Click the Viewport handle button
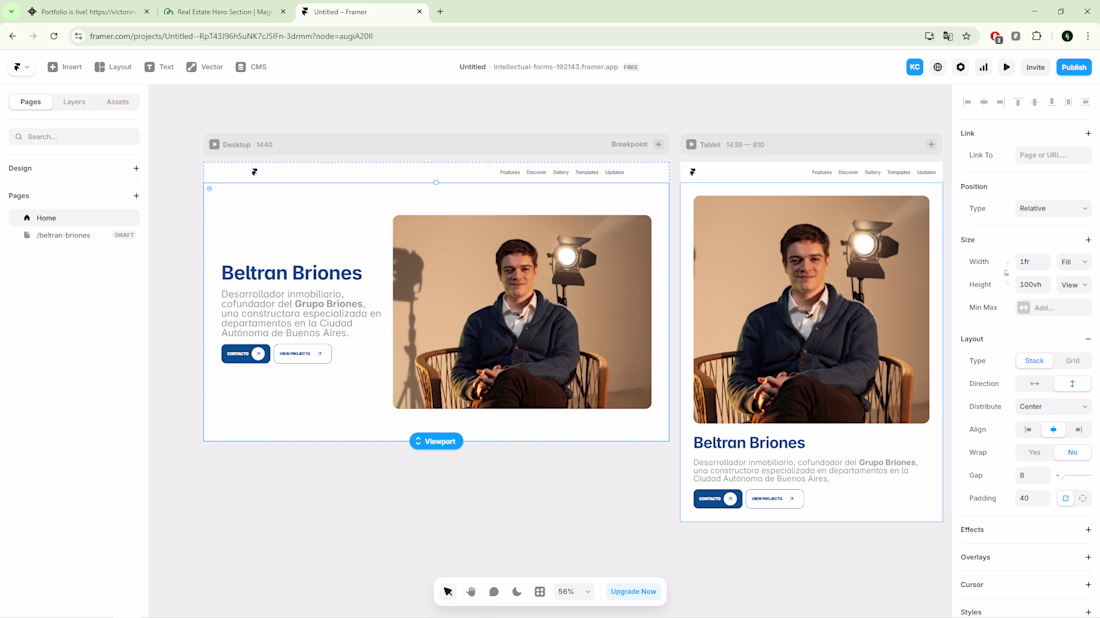The width and height of the screenshot is (1100, 618). [x=436, y=441]
